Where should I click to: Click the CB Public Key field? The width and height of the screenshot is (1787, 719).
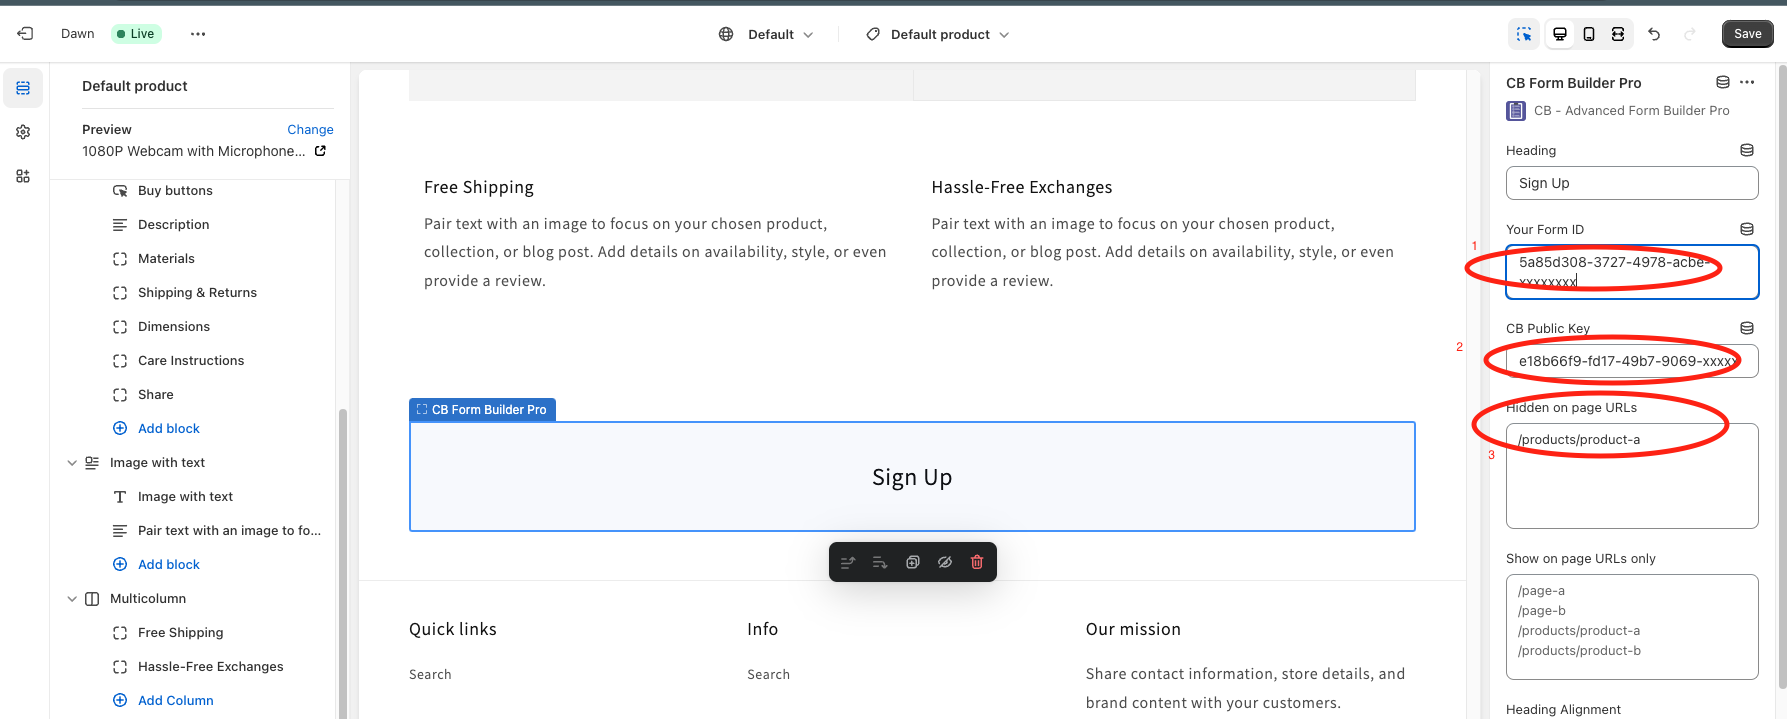(1632, 361)
